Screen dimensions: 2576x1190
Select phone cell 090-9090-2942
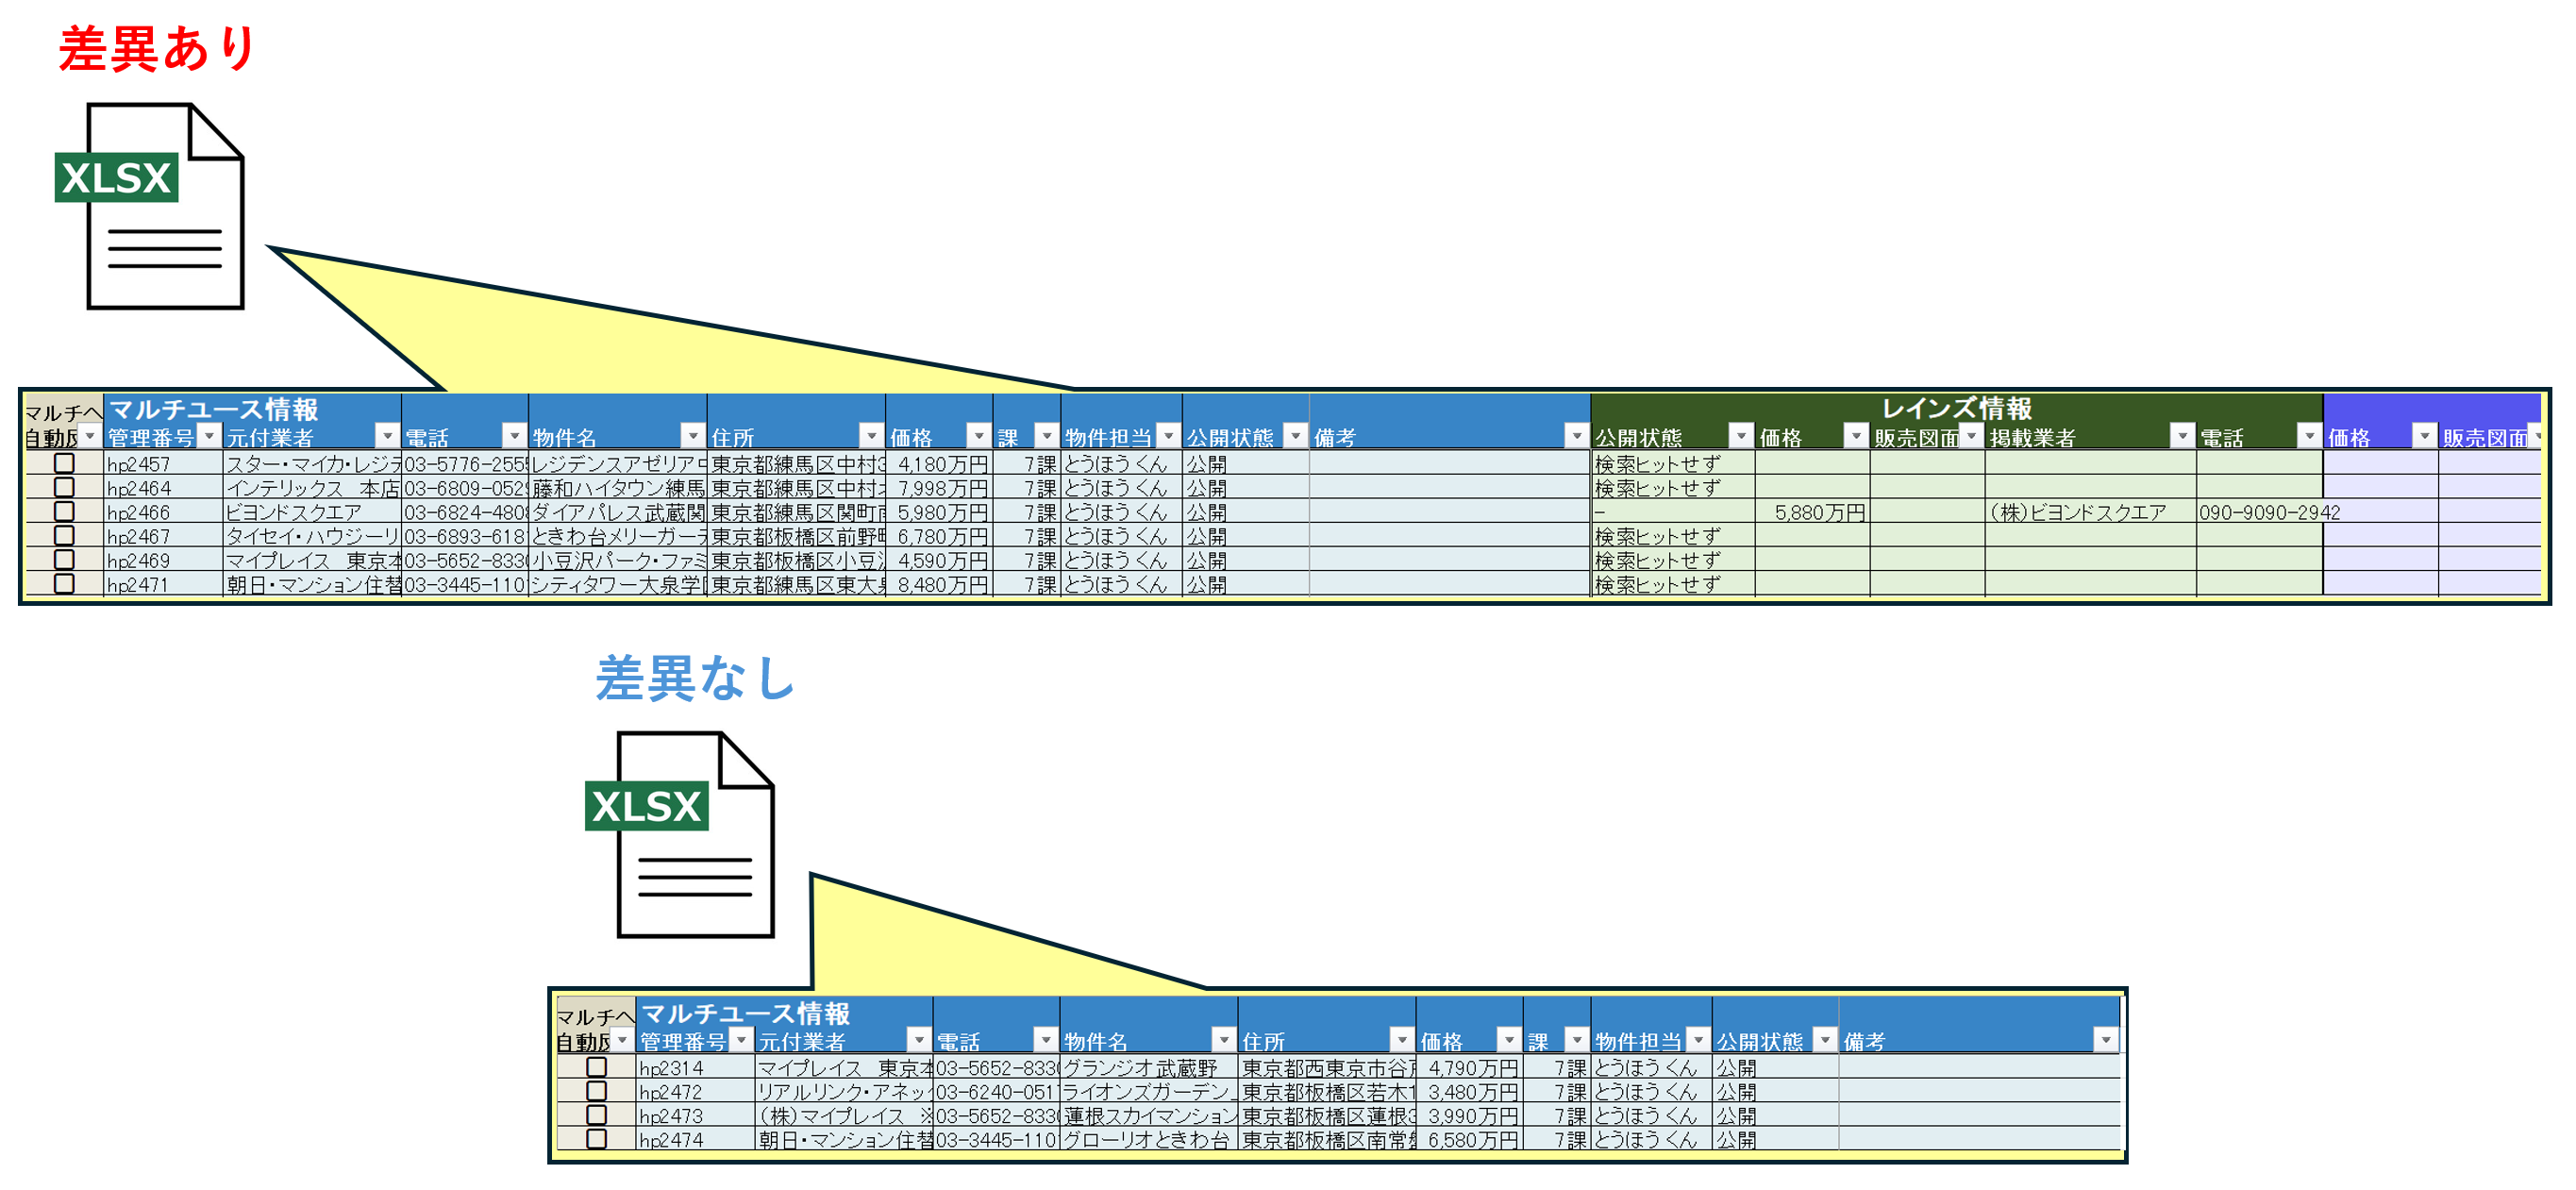point(2258,512)
